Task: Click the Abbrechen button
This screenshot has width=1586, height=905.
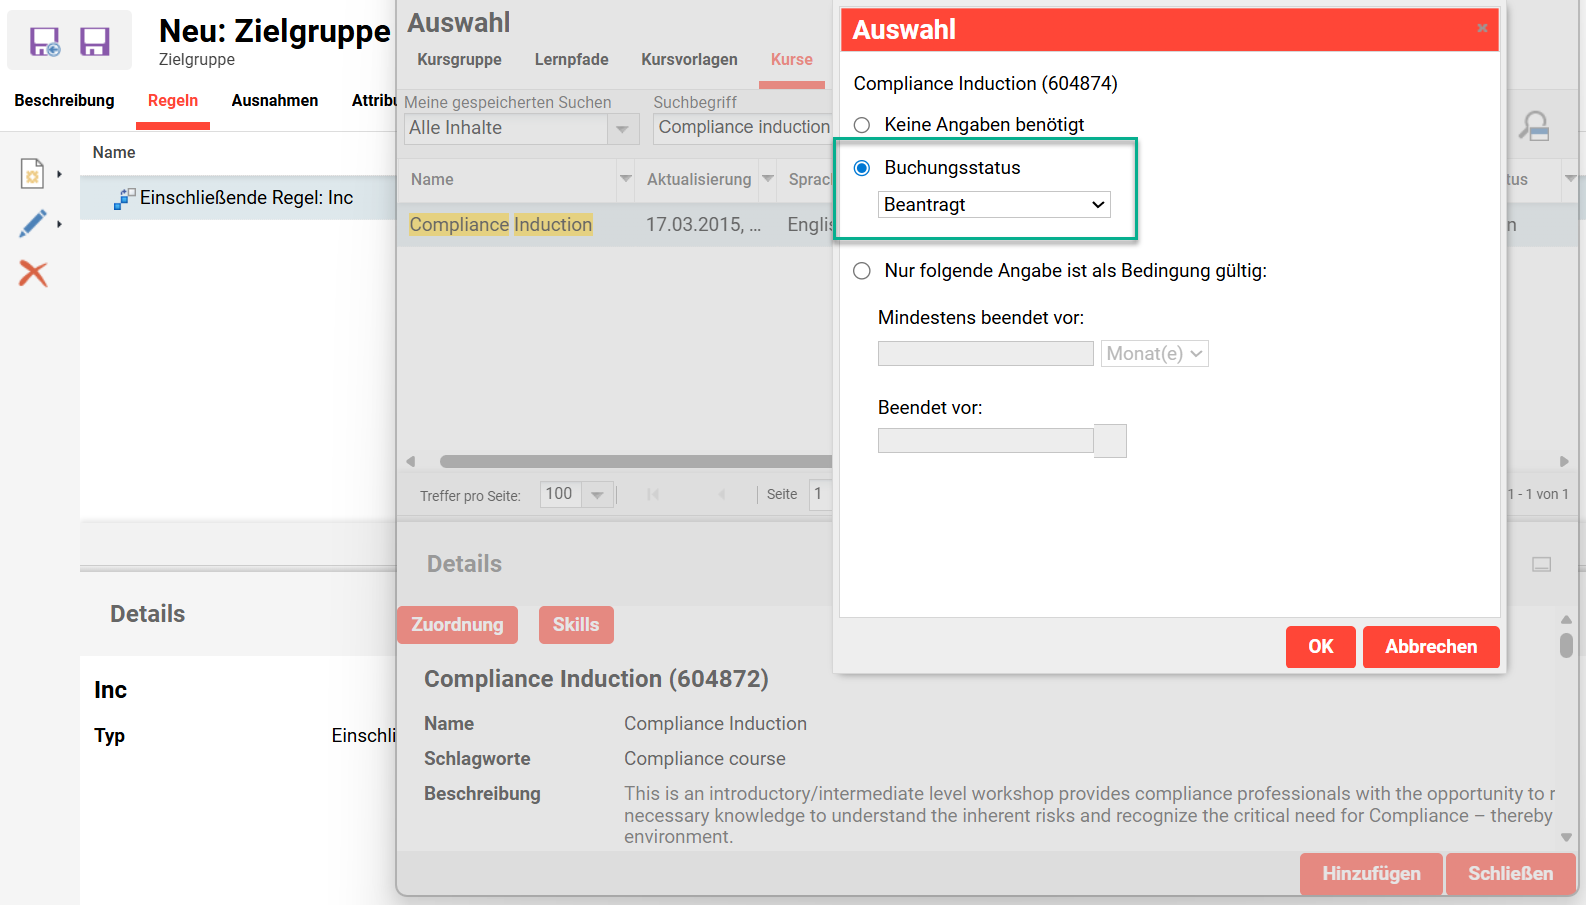Action: 1430,647
